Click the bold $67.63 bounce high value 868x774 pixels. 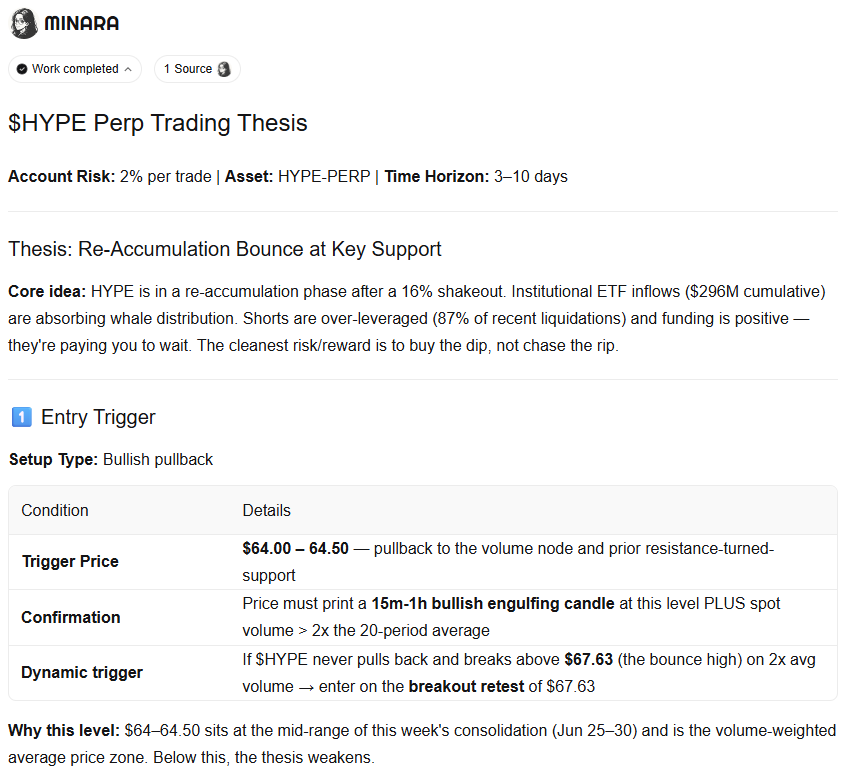tap(588, 659)
